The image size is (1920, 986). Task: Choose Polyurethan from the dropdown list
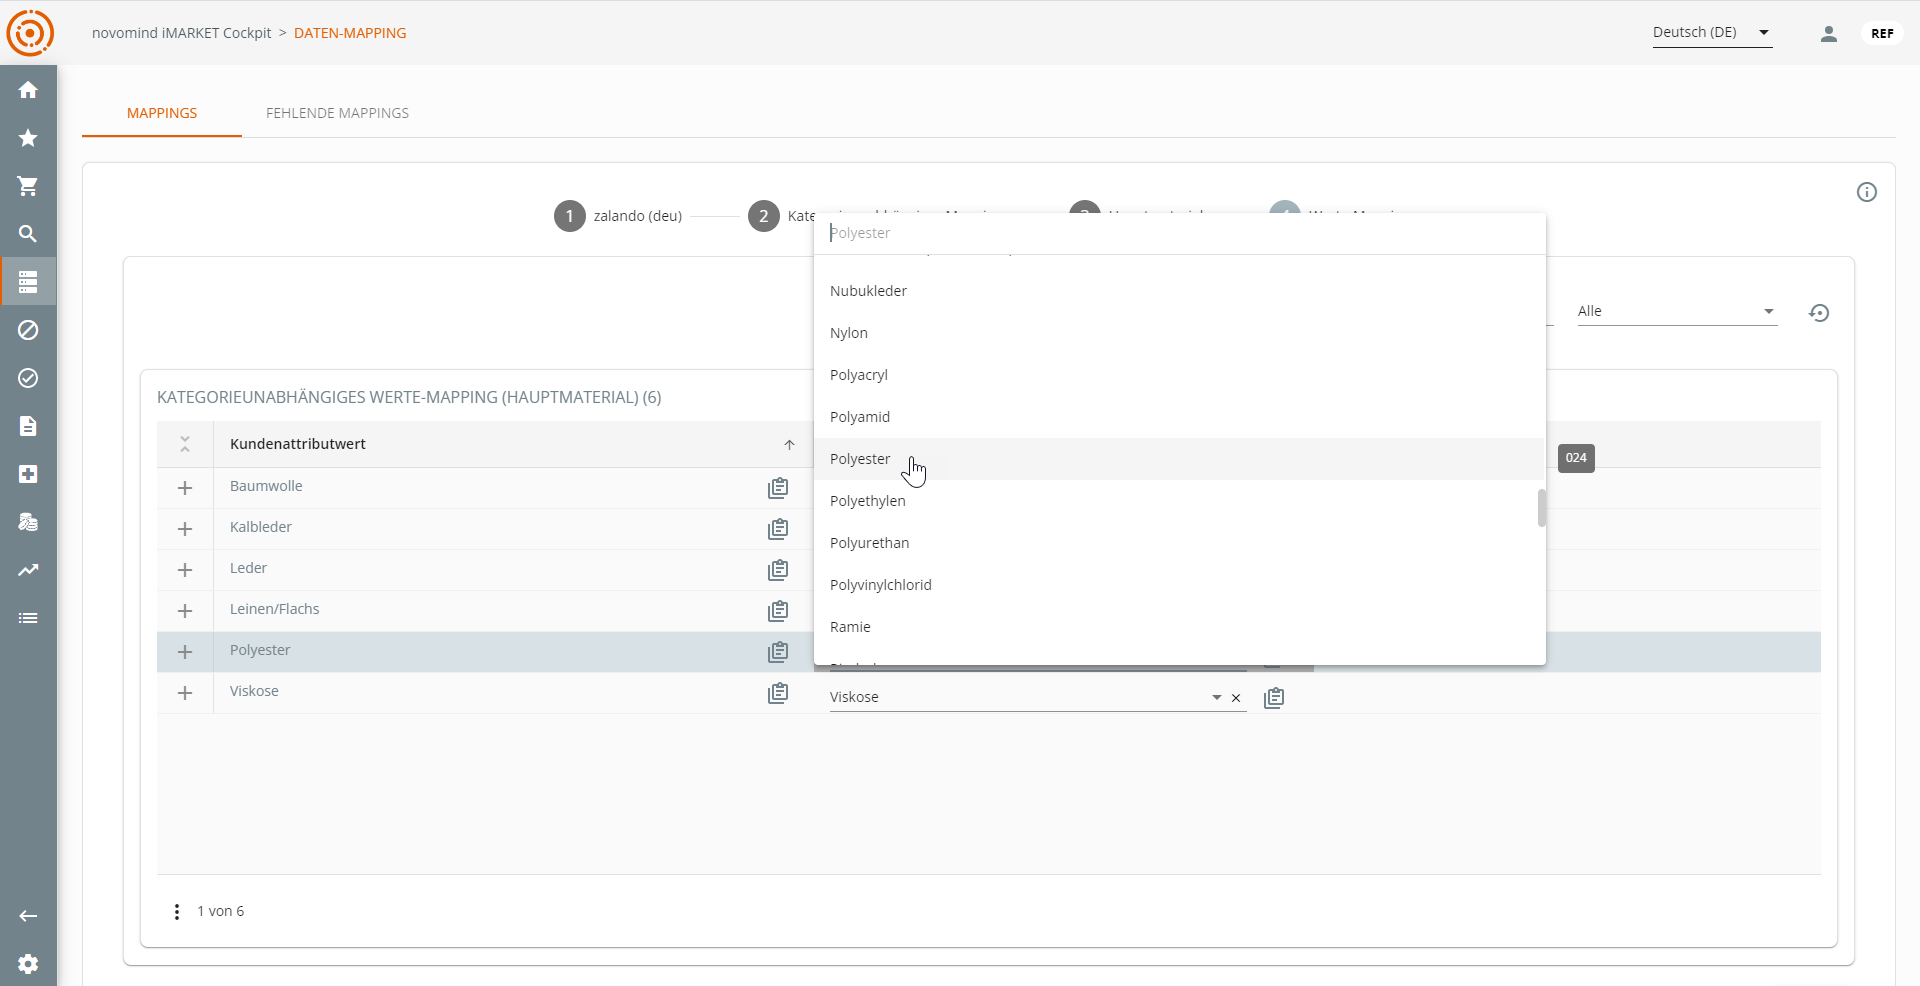tap(1180, 543)
